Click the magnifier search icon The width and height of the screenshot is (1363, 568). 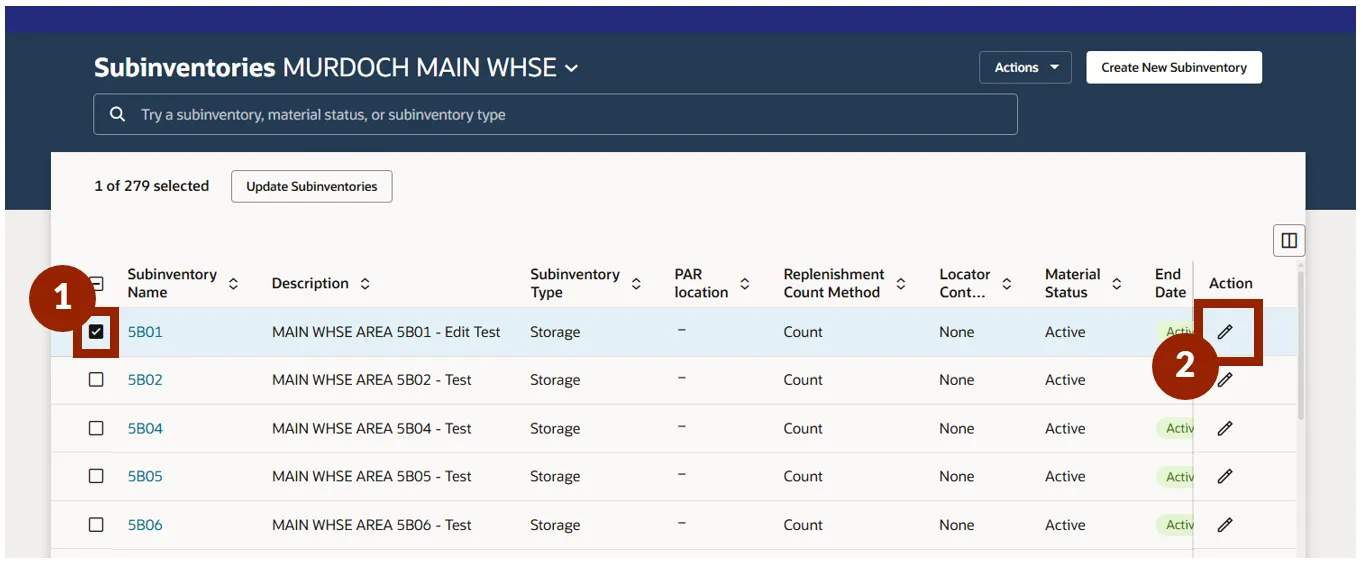click(x=118, y=115)
